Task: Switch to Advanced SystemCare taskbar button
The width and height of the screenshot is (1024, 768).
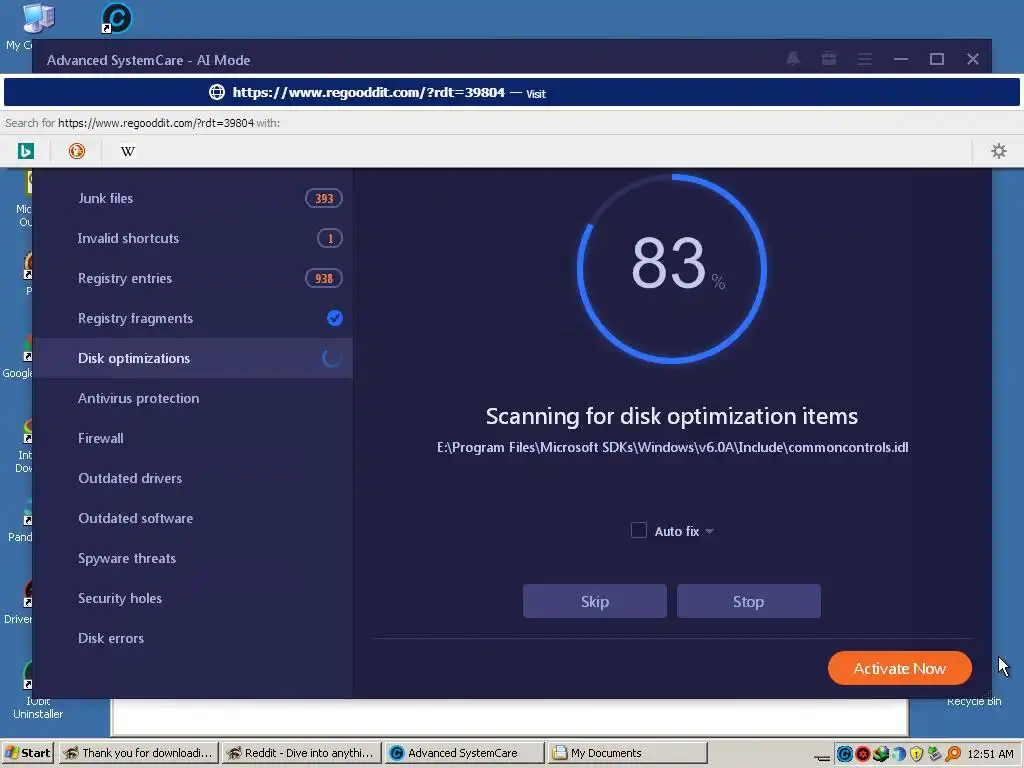Action: coord(464,753)
